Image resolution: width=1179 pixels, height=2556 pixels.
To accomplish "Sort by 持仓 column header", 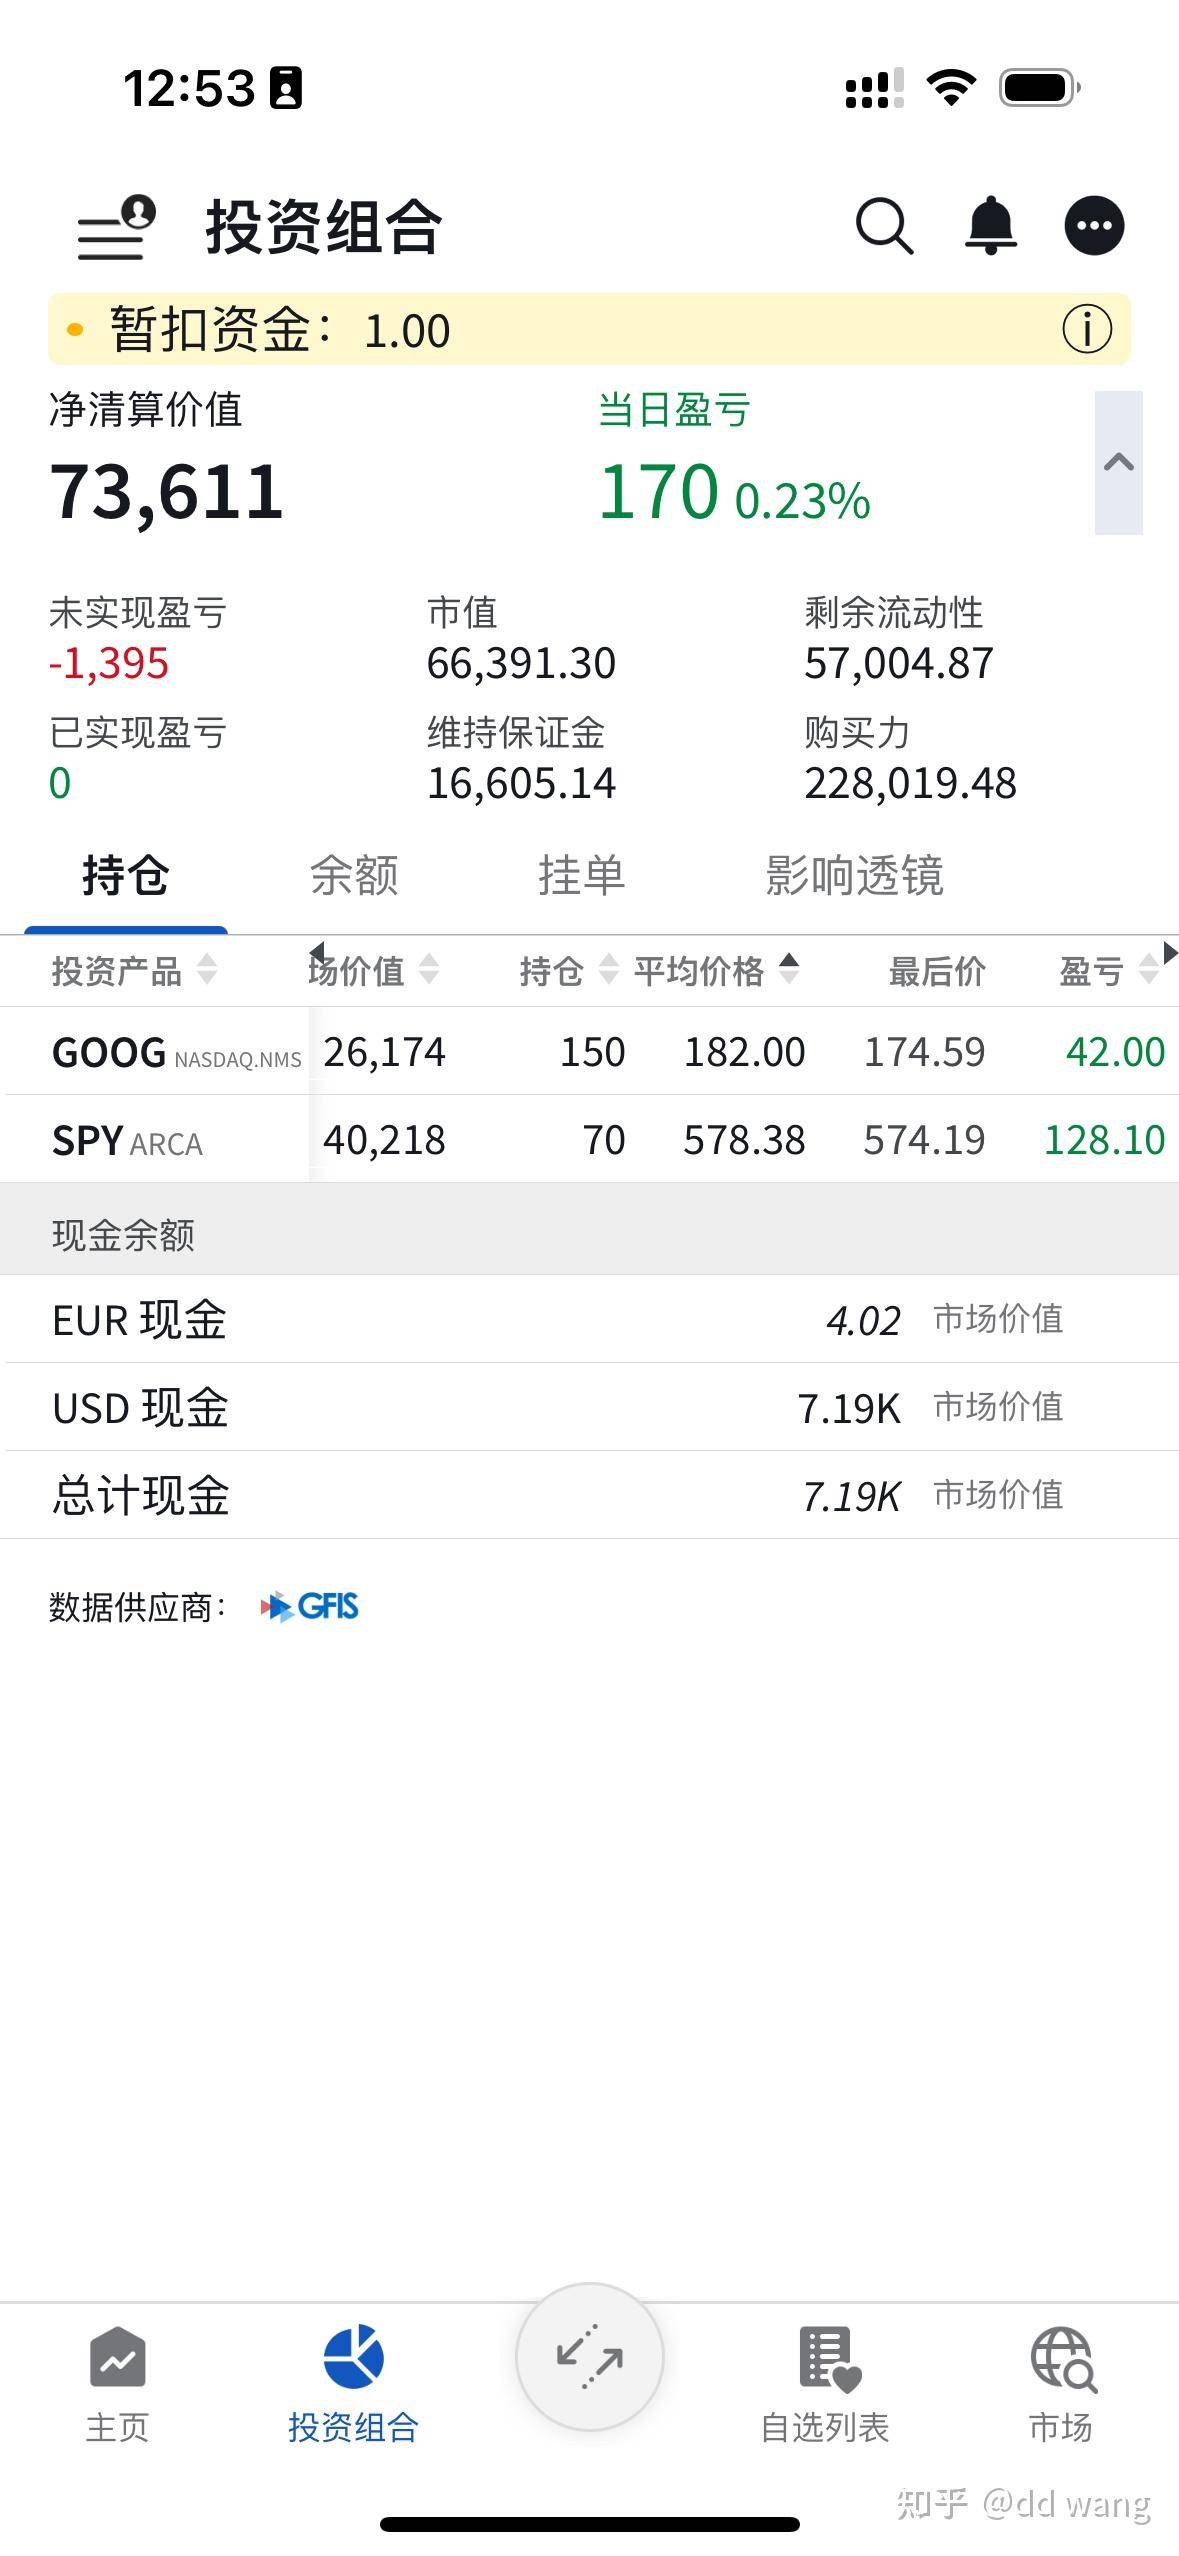I will [568, 970].
